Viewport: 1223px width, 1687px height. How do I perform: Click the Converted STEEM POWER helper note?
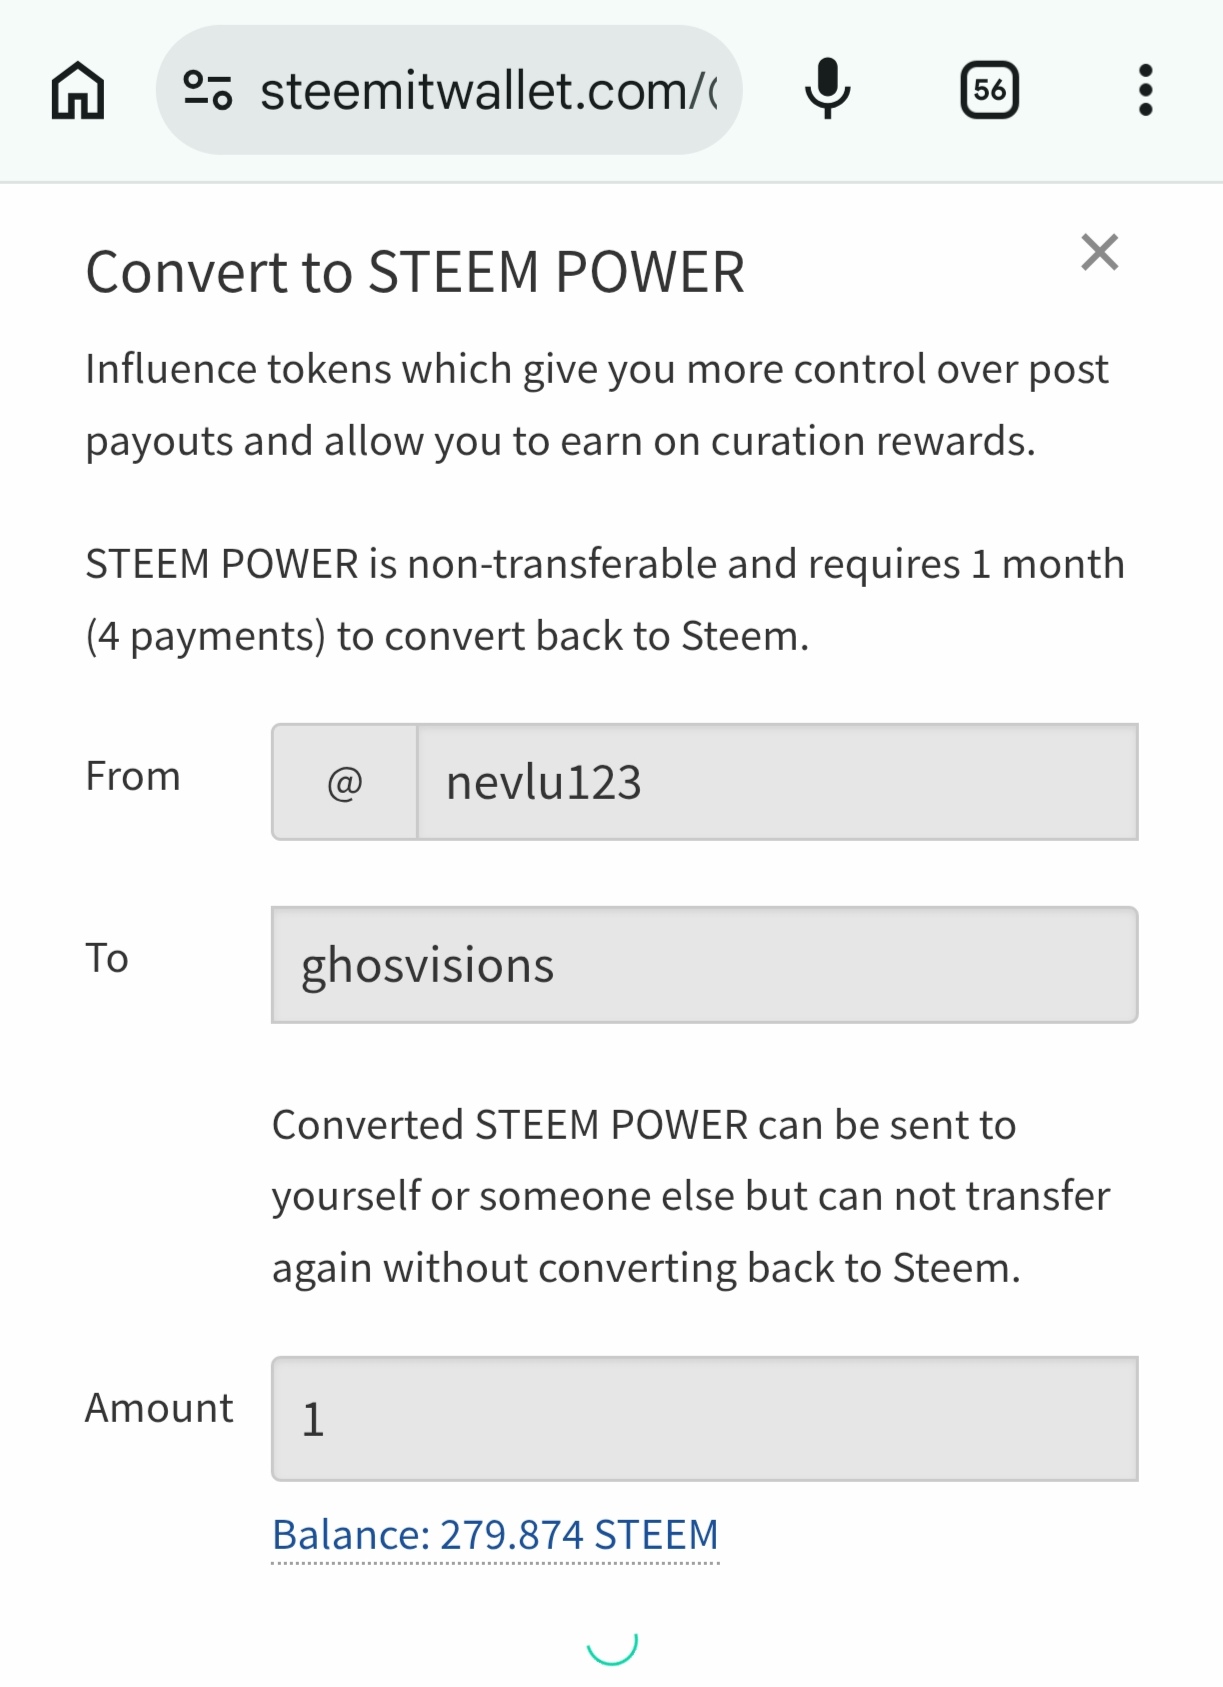pos(690,1196)
